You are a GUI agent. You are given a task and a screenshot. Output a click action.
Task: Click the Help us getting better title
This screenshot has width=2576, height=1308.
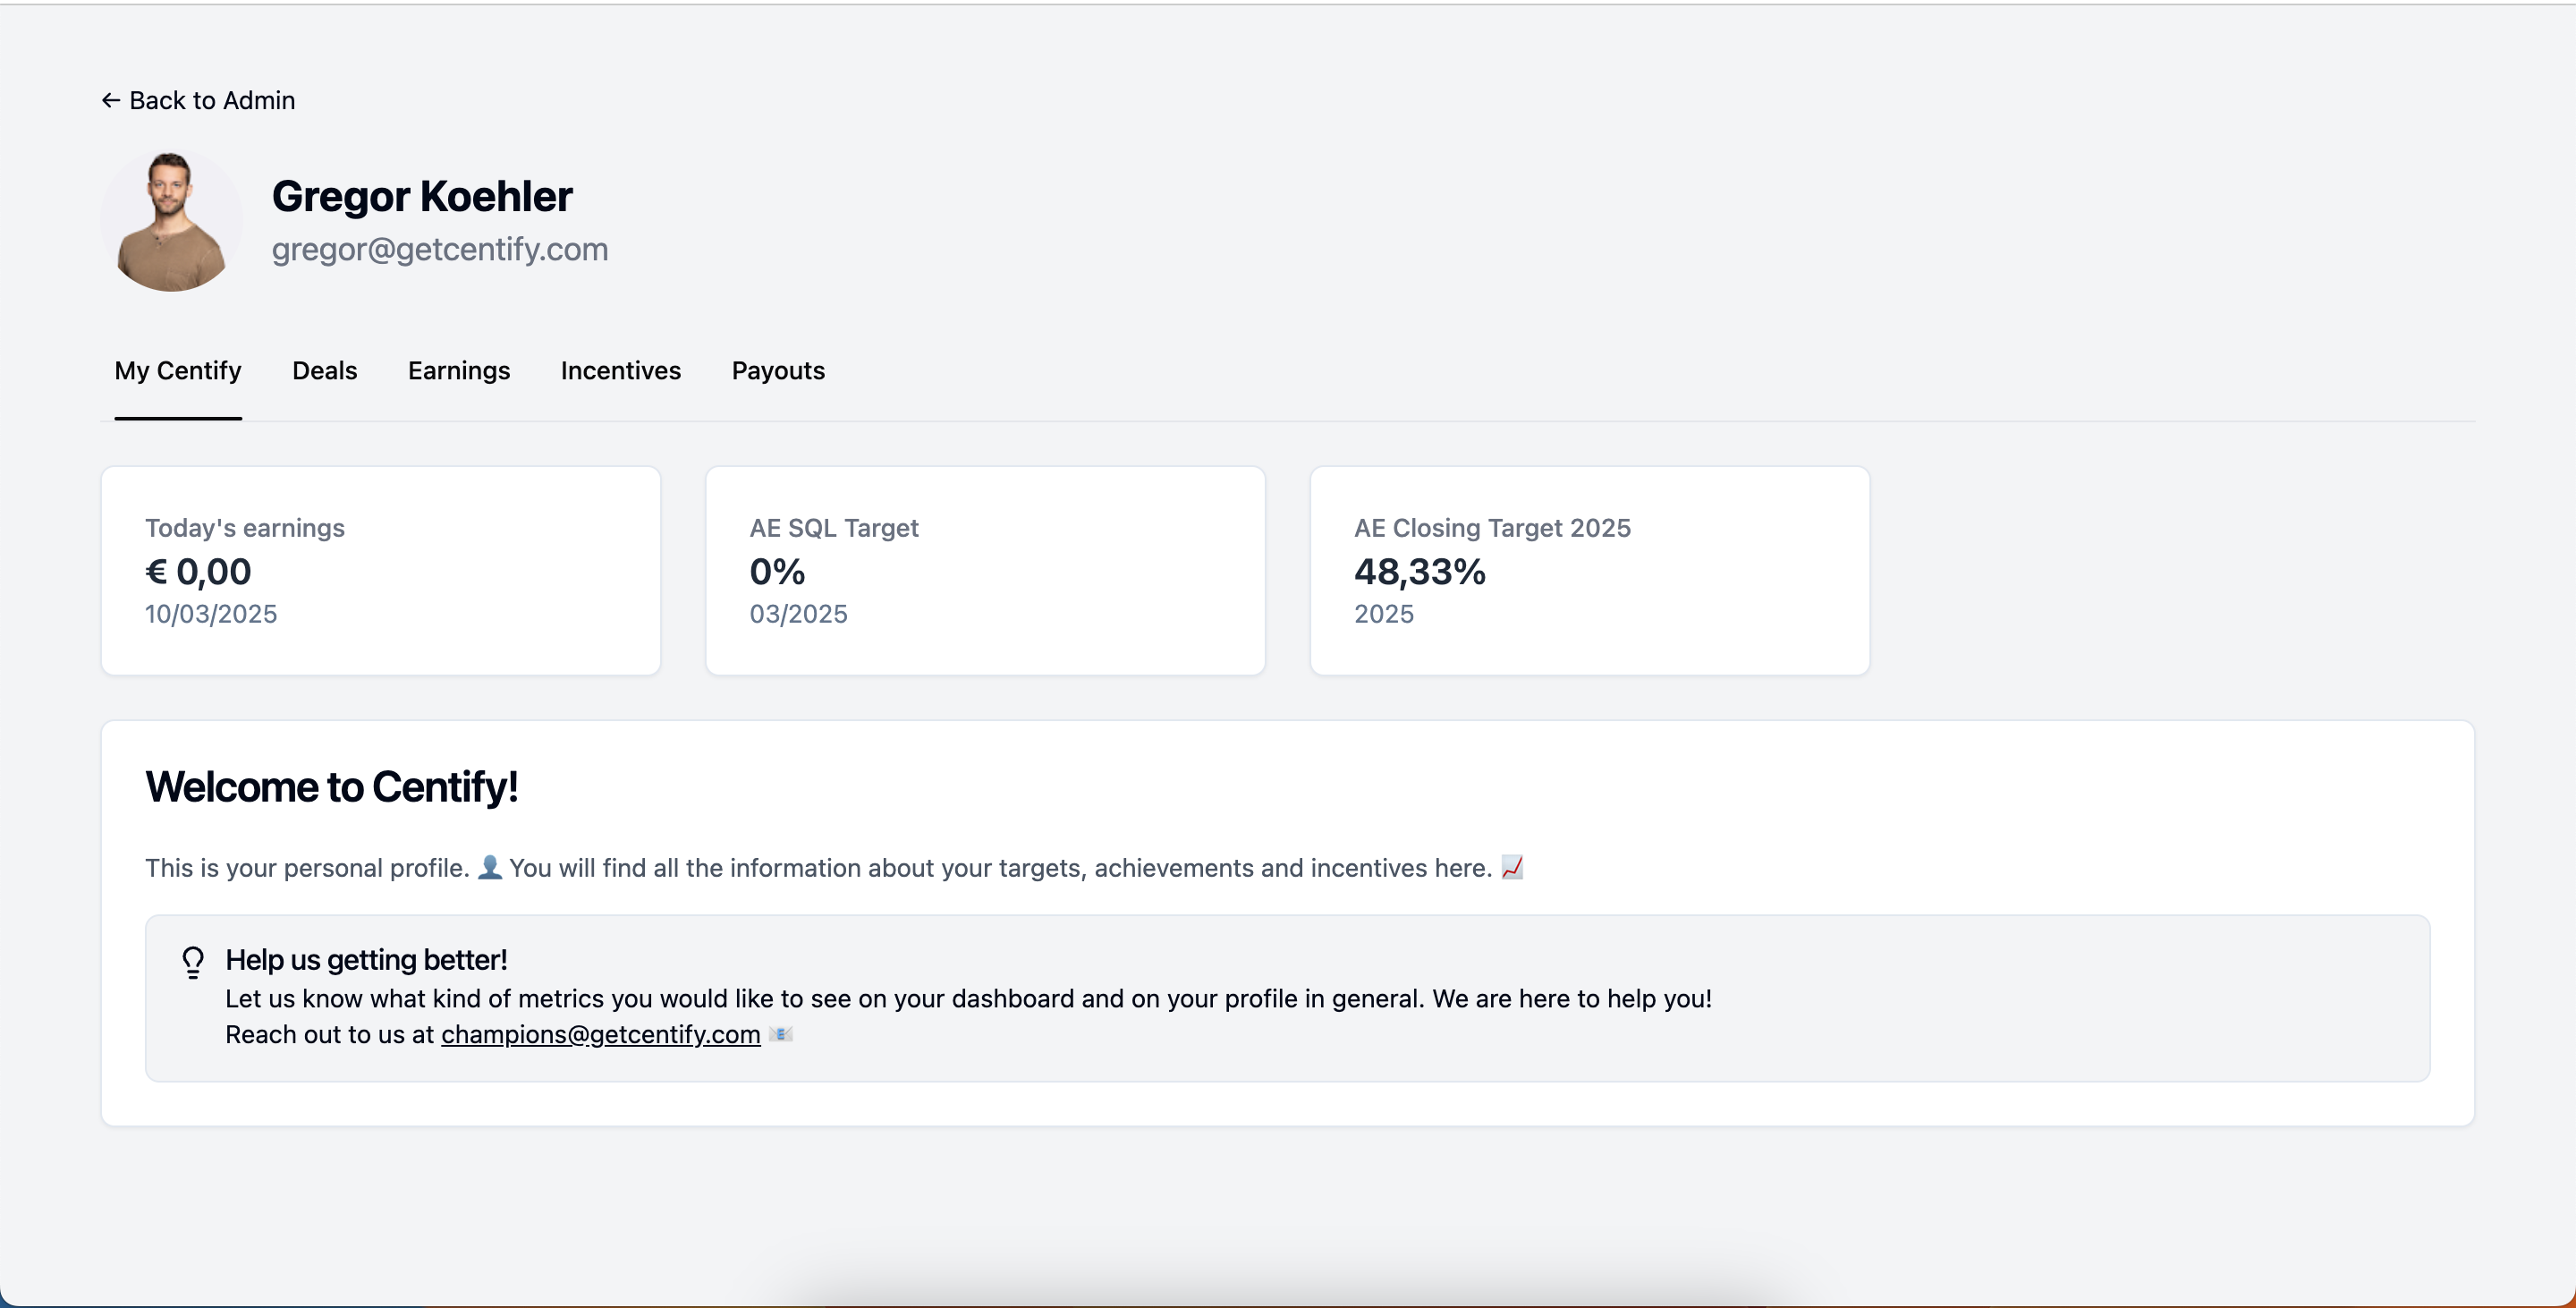pyautogui.click(x=366, y=960)
